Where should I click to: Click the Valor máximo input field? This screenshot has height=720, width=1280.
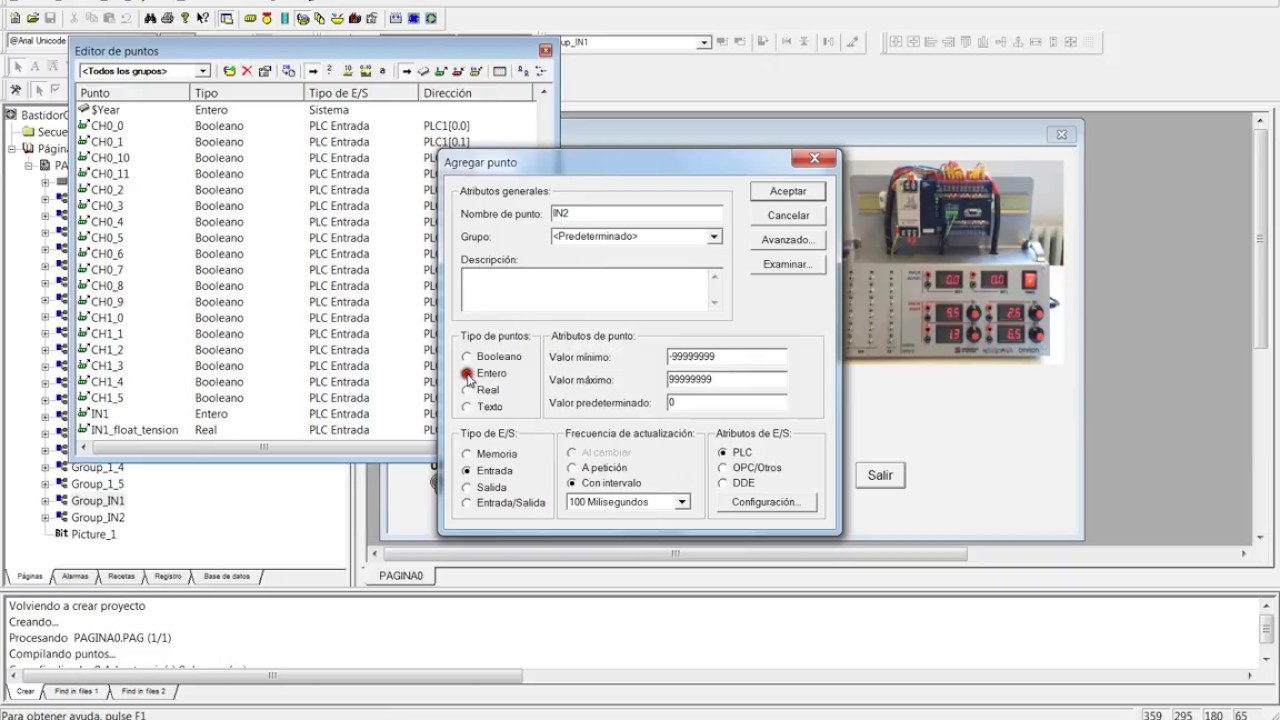point(726,380)
